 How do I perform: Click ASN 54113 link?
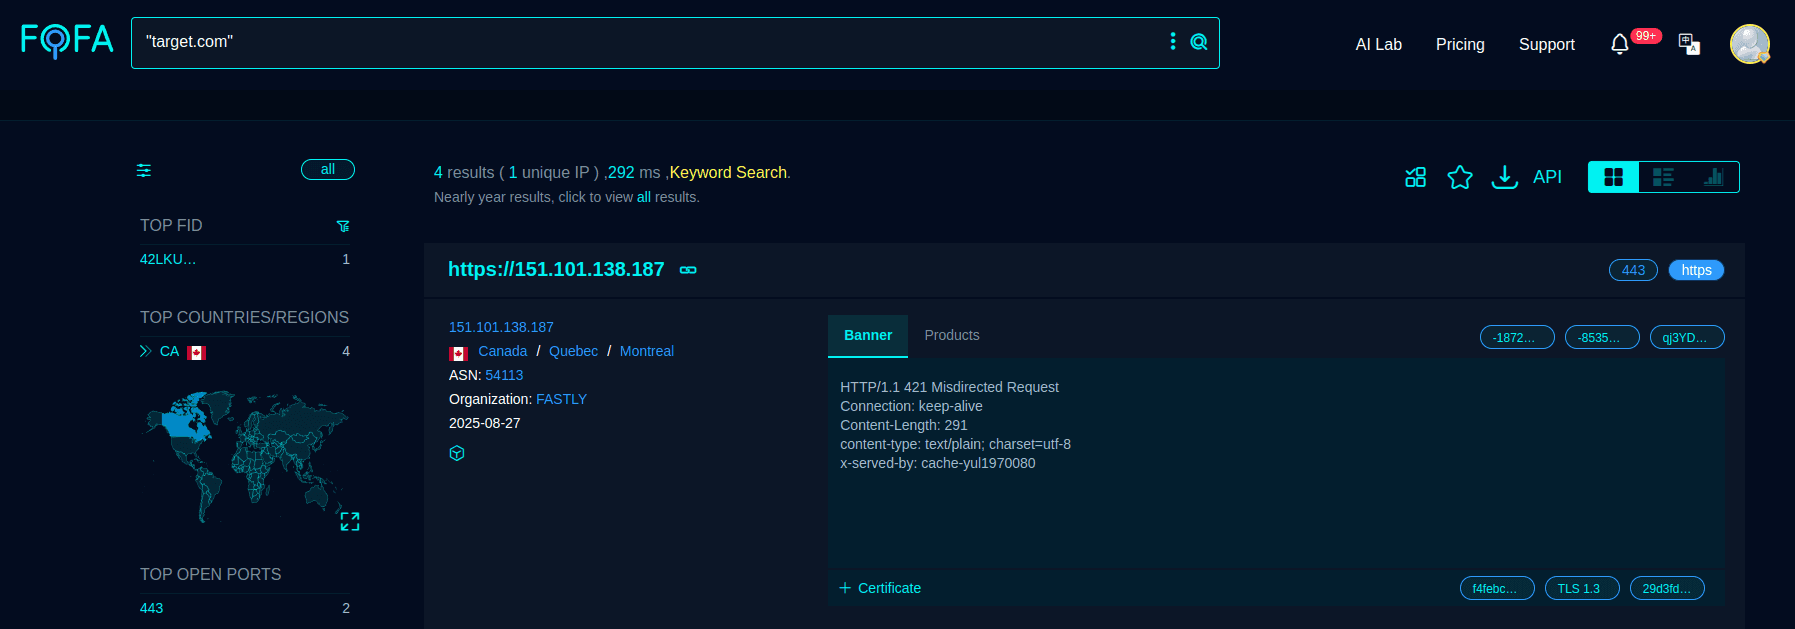(x=504, y=375)
